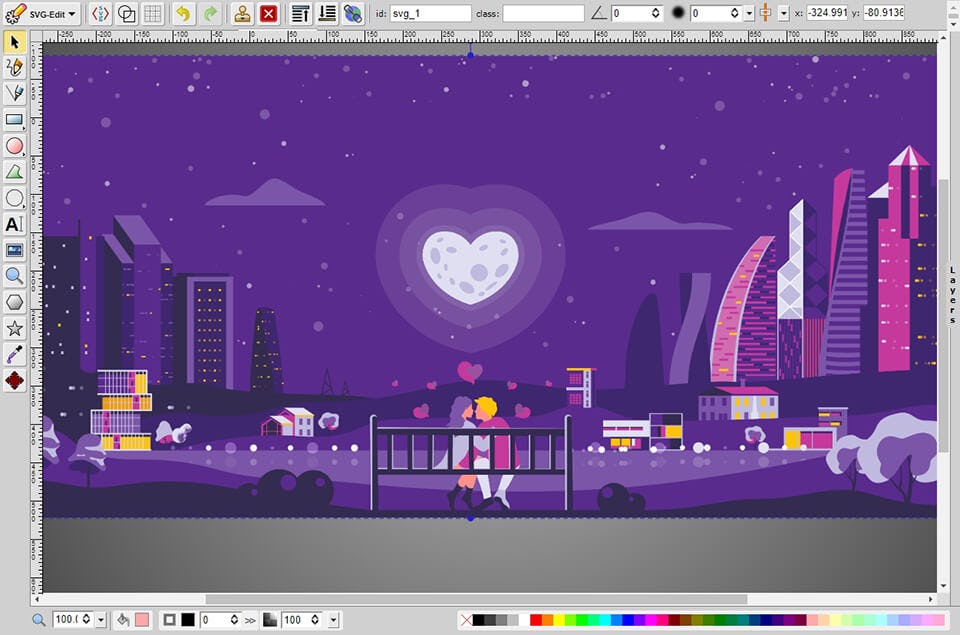Image resolution: width=960 pixels, height=635 pixels.
Task: Toggle wireframe mode
Action: pyautogui.click(x=127, y=14)
